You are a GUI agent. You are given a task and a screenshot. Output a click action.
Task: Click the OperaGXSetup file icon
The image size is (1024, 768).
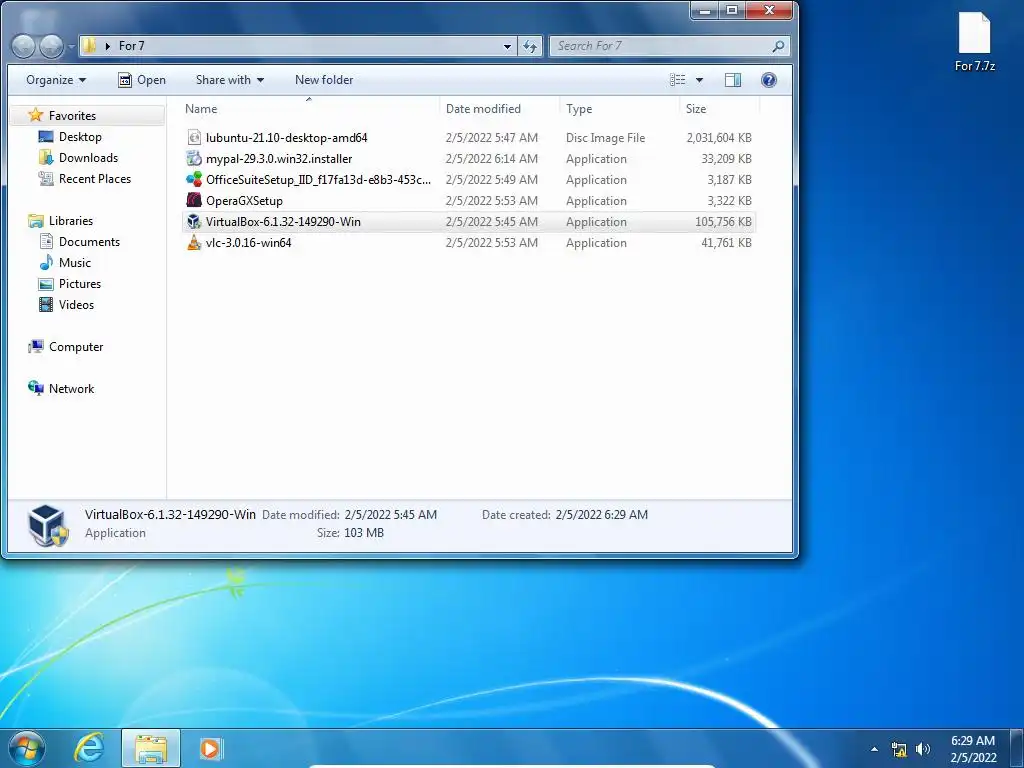[194, 200]
